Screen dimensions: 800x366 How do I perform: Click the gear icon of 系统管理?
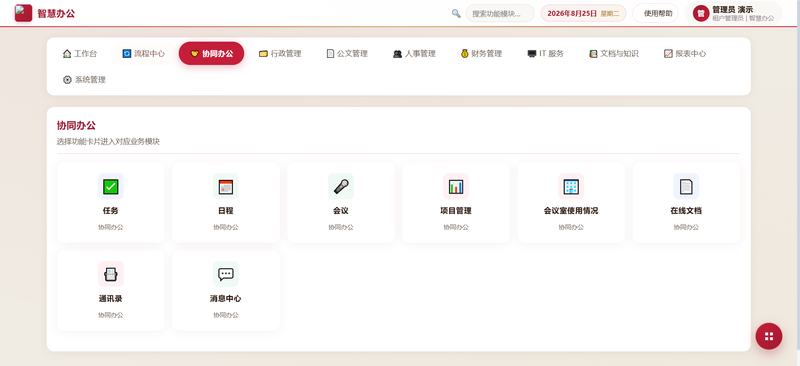pos(67,80)
